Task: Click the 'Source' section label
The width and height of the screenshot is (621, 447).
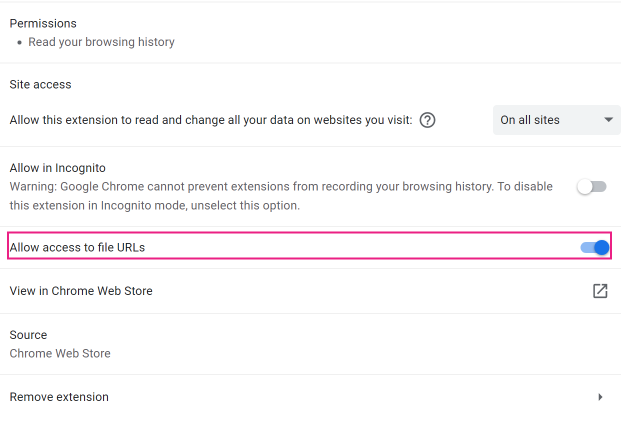Action: click(28, 335)
